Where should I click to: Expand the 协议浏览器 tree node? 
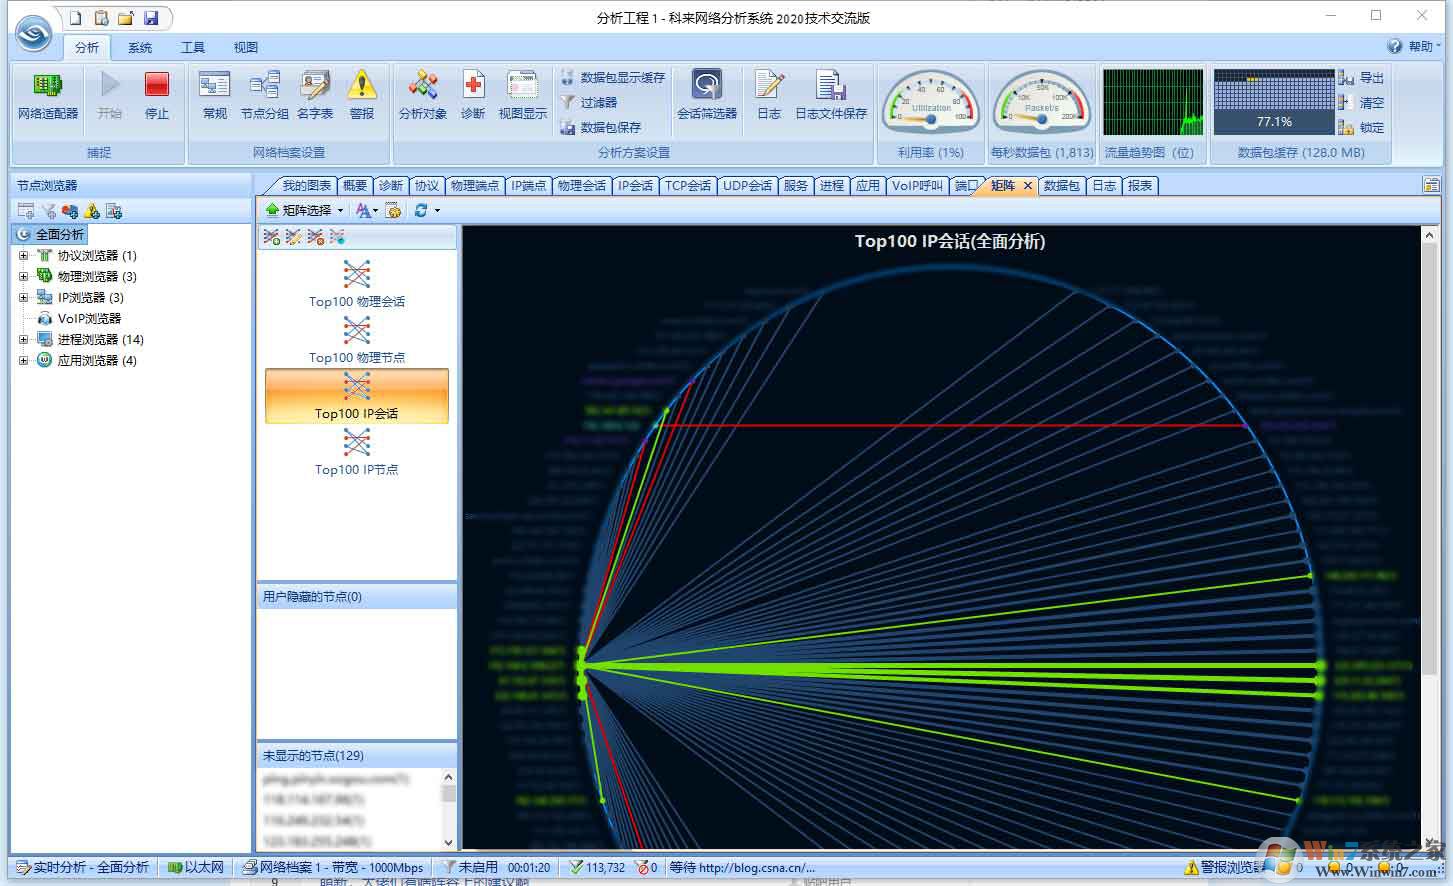pos(24,256)
